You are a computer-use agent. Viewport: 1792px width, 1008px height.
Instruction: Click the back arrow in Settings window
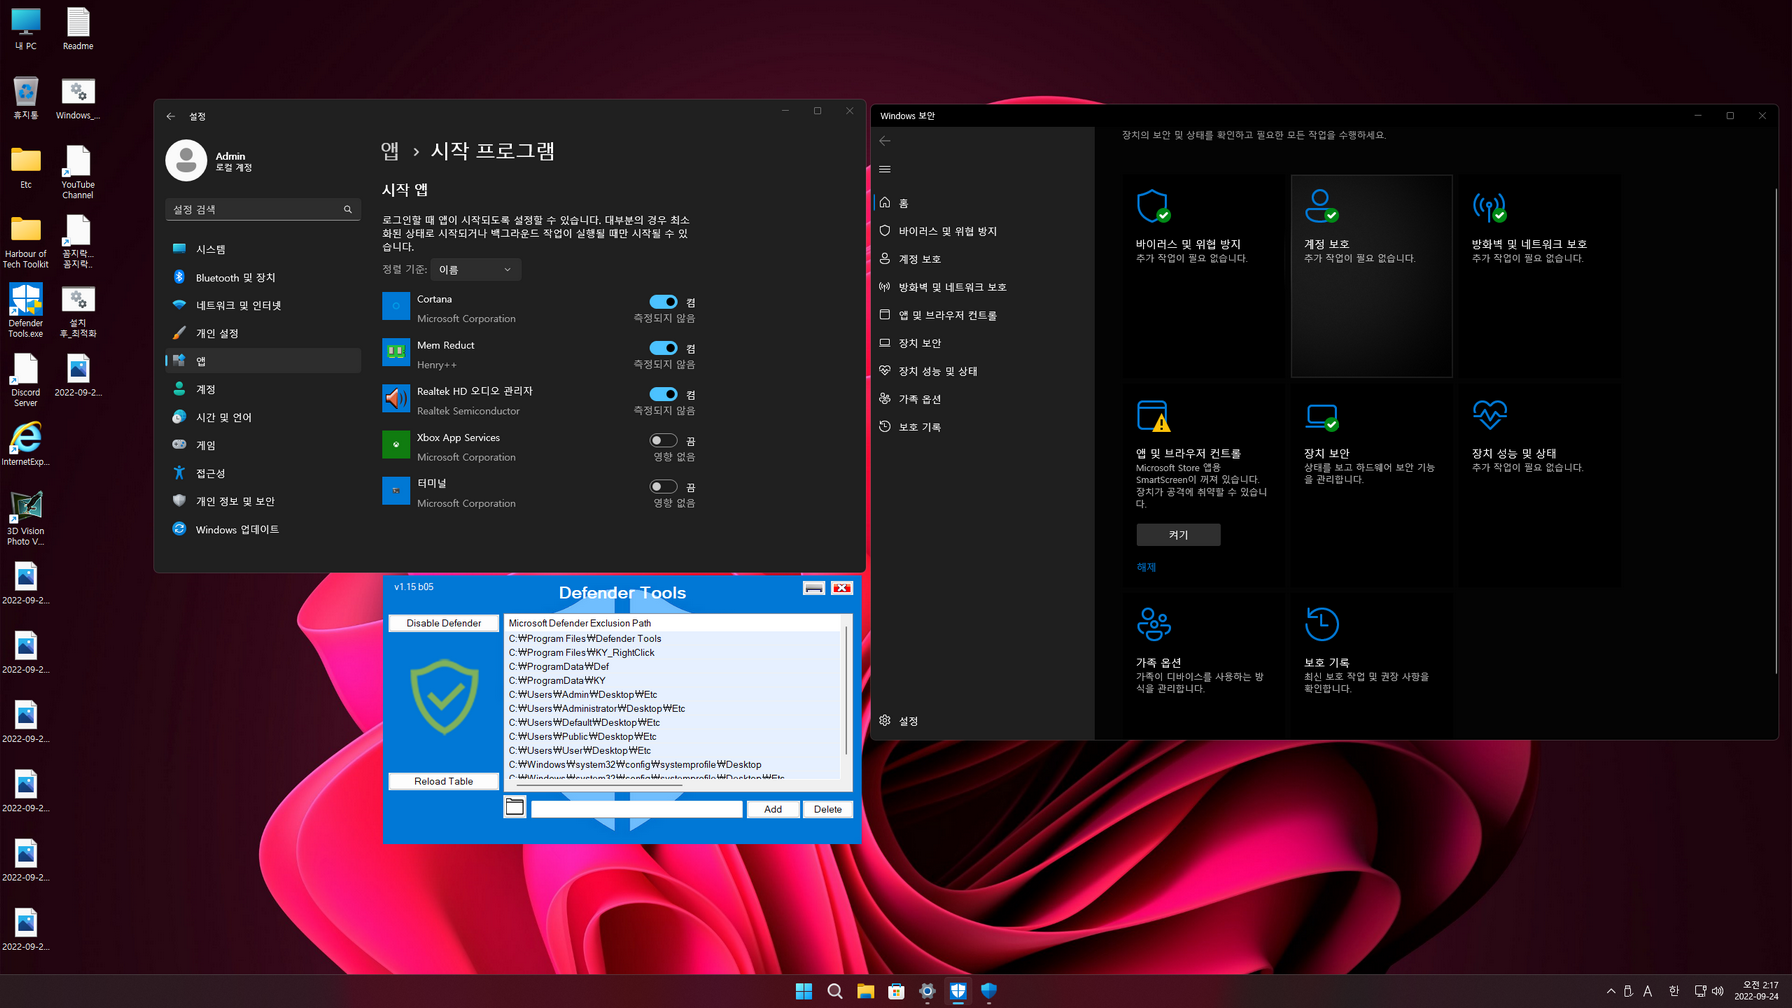pyautogui.click(x=171, y=116)
